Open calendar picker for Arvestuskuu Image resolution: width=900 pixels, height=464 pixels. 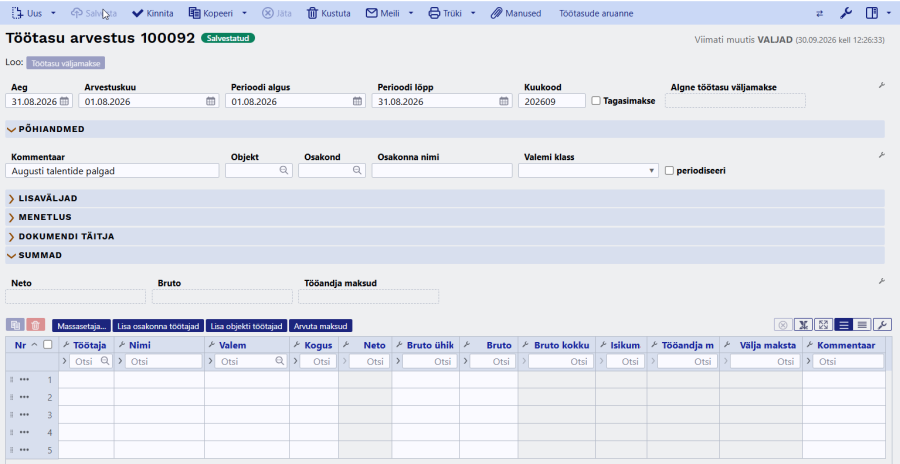[x=211, y=101]
